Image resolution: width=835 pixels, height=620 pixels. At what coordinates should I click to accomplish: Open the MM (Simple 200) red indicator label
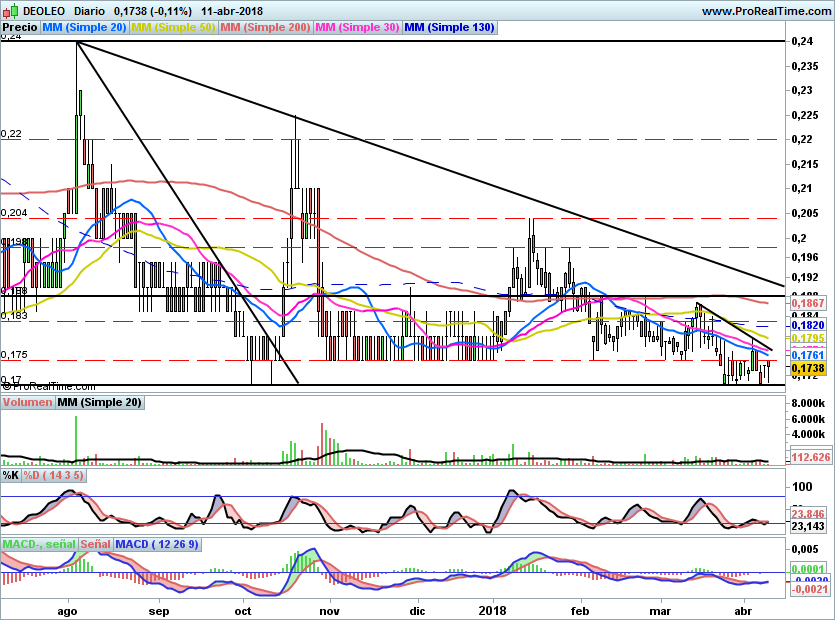tap(265, 27)
